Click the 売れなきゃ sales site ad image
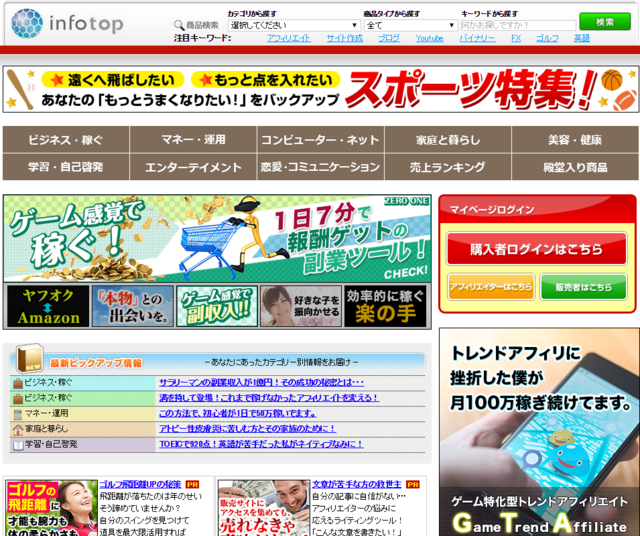 click(x=264, y=508)
